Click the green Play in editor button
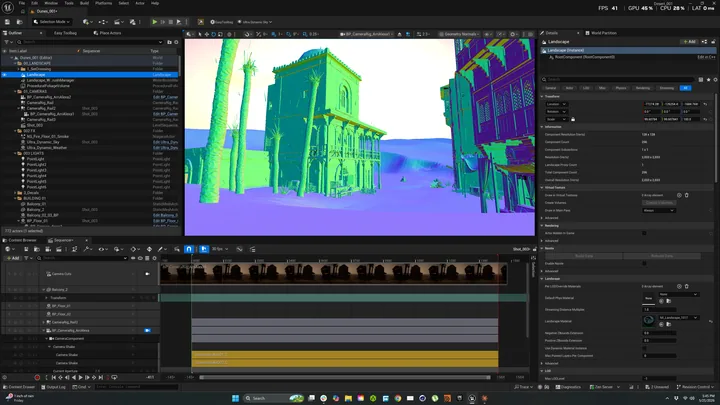The width and height of the screenshot is (720, 405). click(155, 22)
